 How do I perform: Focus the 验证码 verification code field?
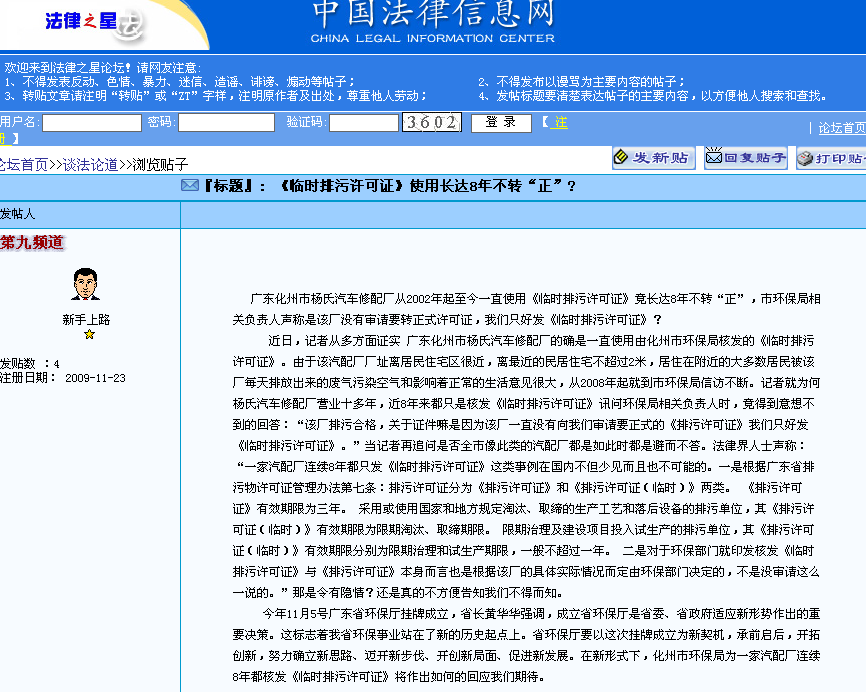364,122
